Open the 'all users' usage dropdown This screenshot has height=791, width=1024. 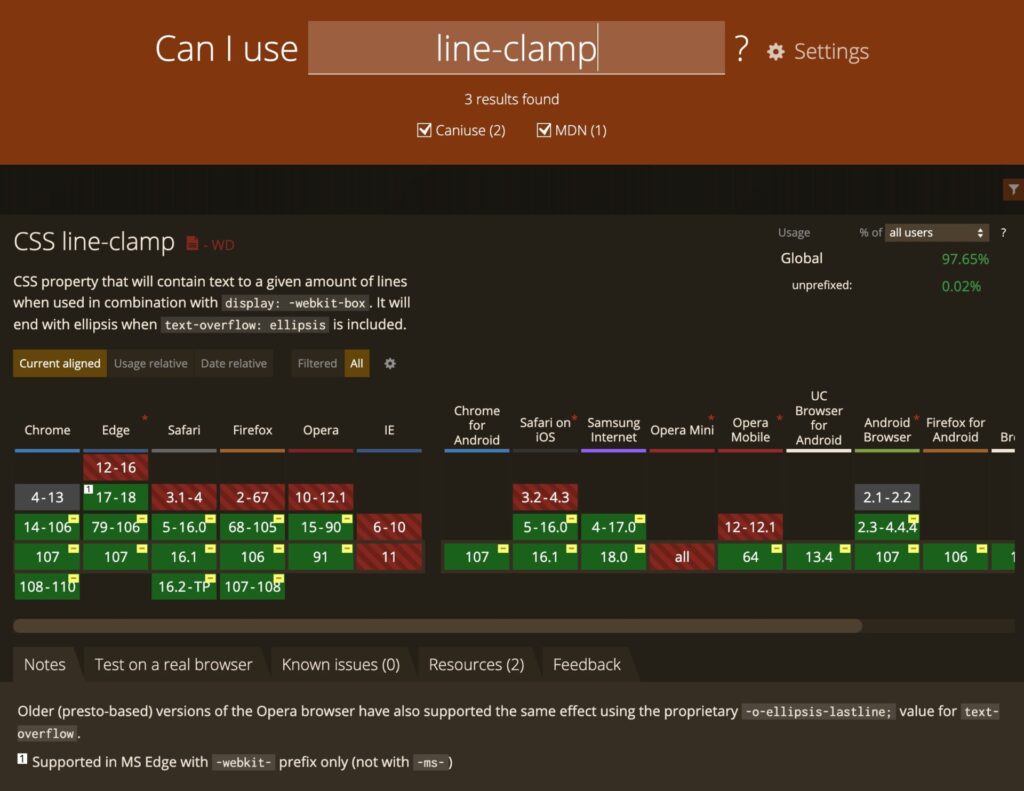point(935,232)
